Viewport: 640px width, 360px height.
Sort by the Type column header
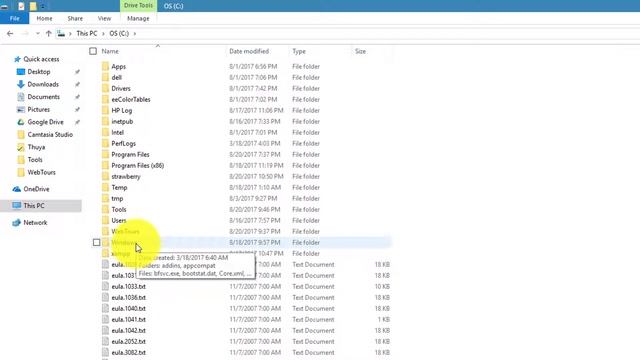coord(299,51)
